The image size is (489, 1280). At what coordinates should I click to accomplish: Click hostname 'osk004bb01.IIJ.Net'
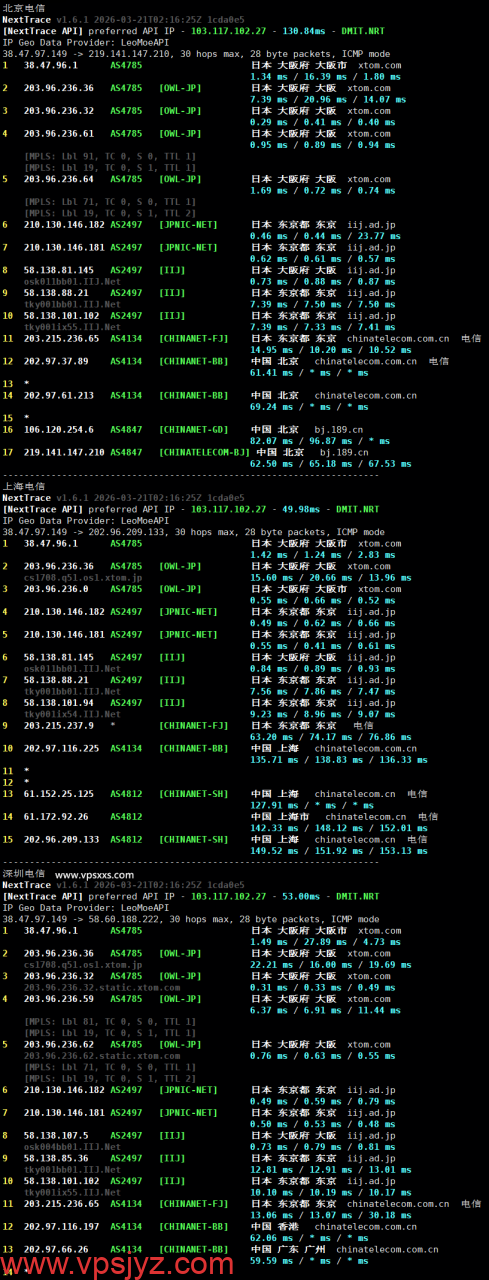[71, 1146]
